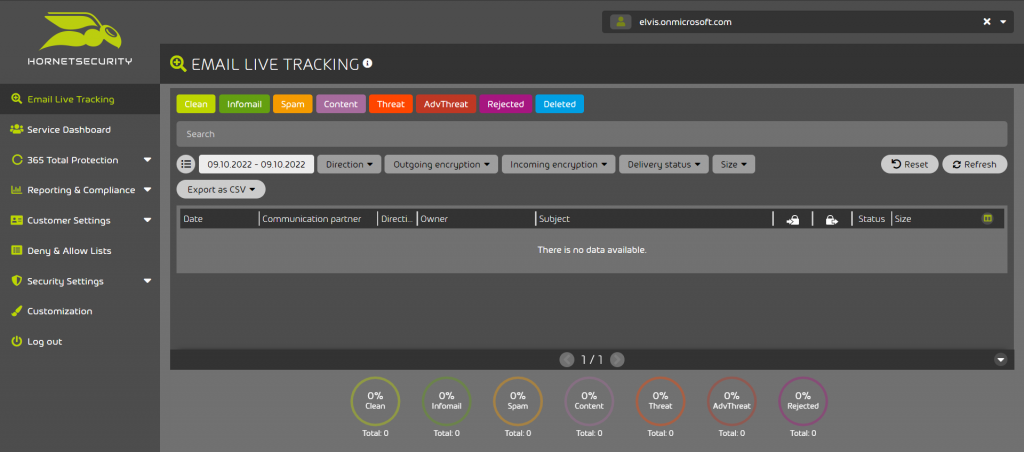Click the Infomail 0% statistics circle
The height and width of the screenshot is (452, 1024).
pyautogui.click(x=447, y=401)
